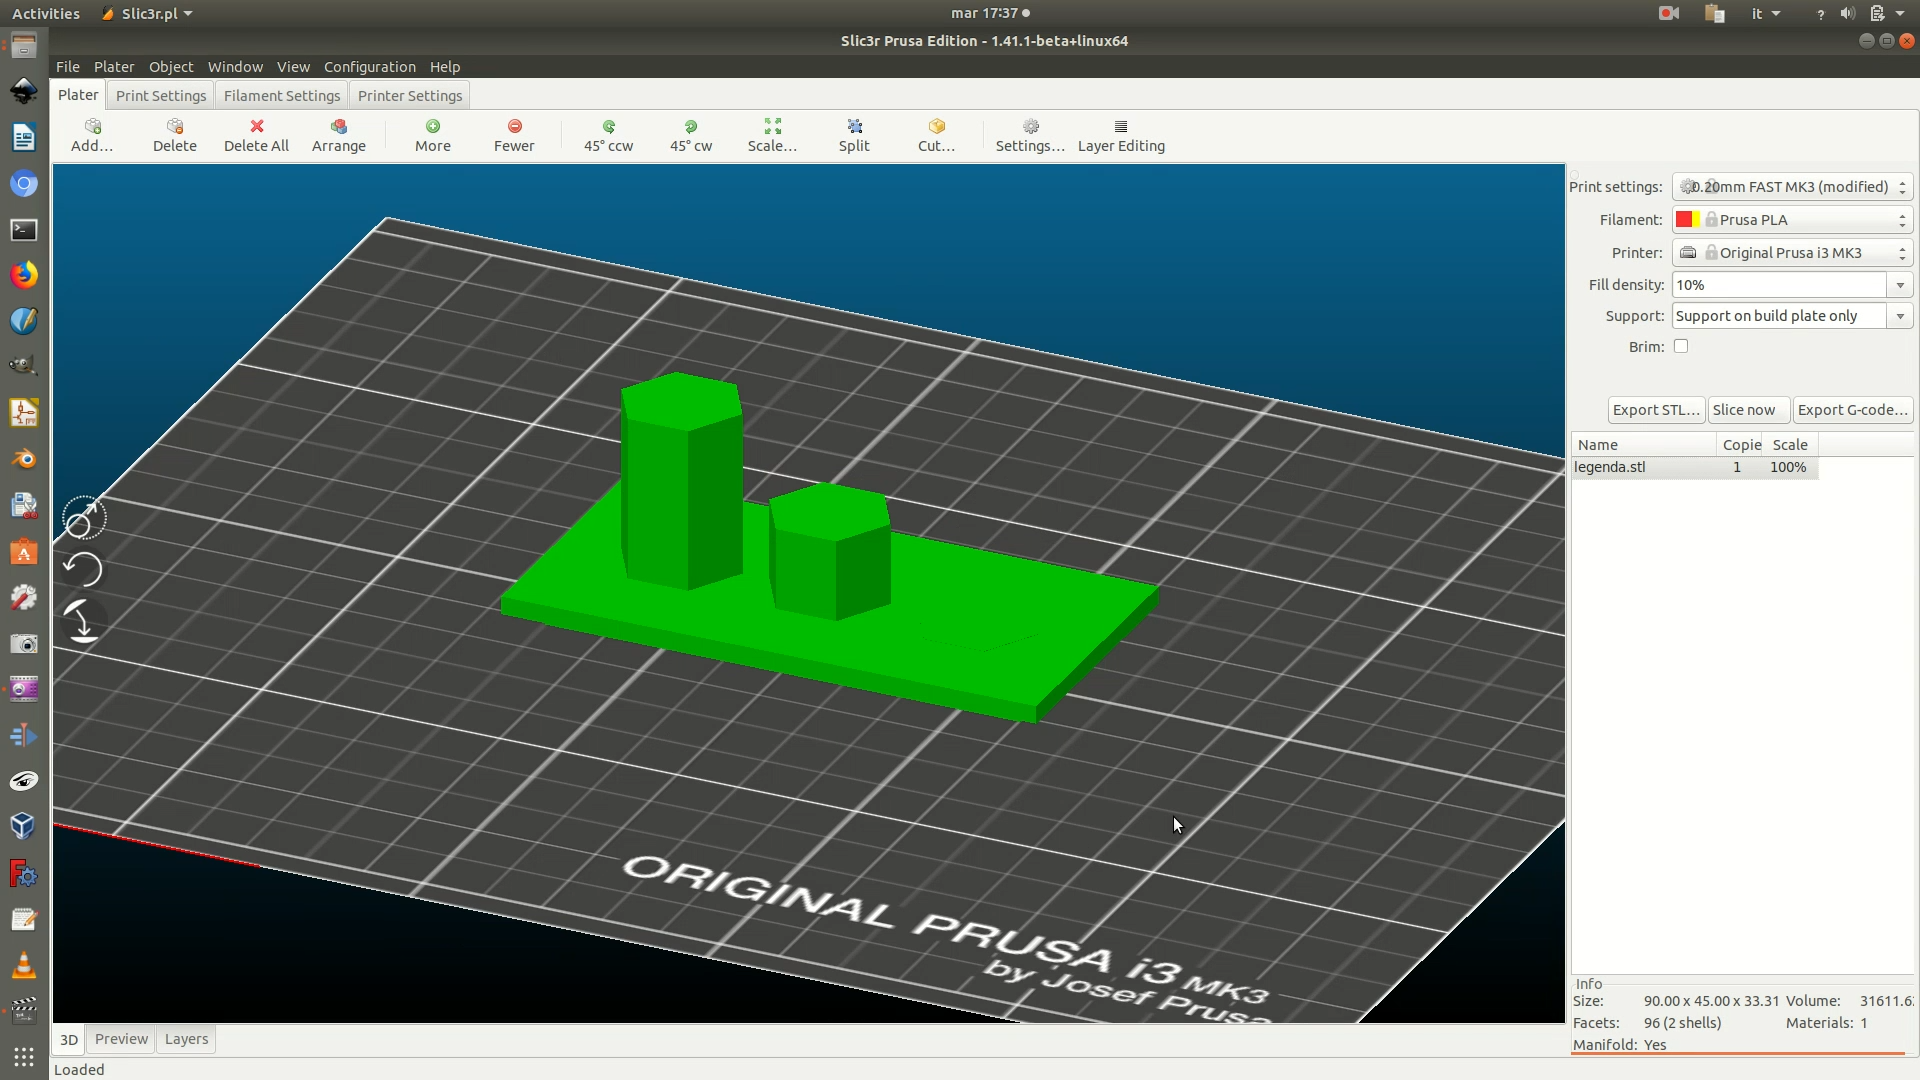Viewport: 1920px width, 1080px height.
Task: Open the system power menu
Action: tap(1887, 13)
